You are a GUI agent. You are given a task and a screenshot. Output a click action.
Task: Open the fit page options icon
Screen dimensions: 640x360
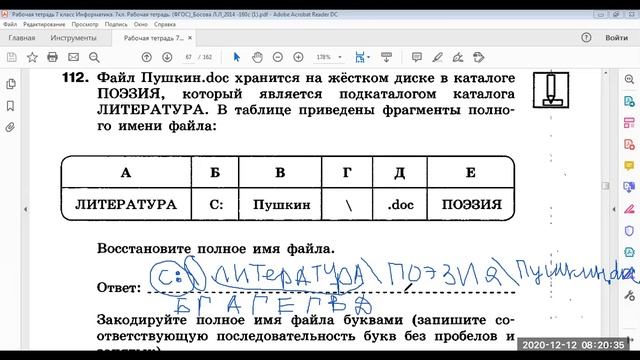[361, 57]
